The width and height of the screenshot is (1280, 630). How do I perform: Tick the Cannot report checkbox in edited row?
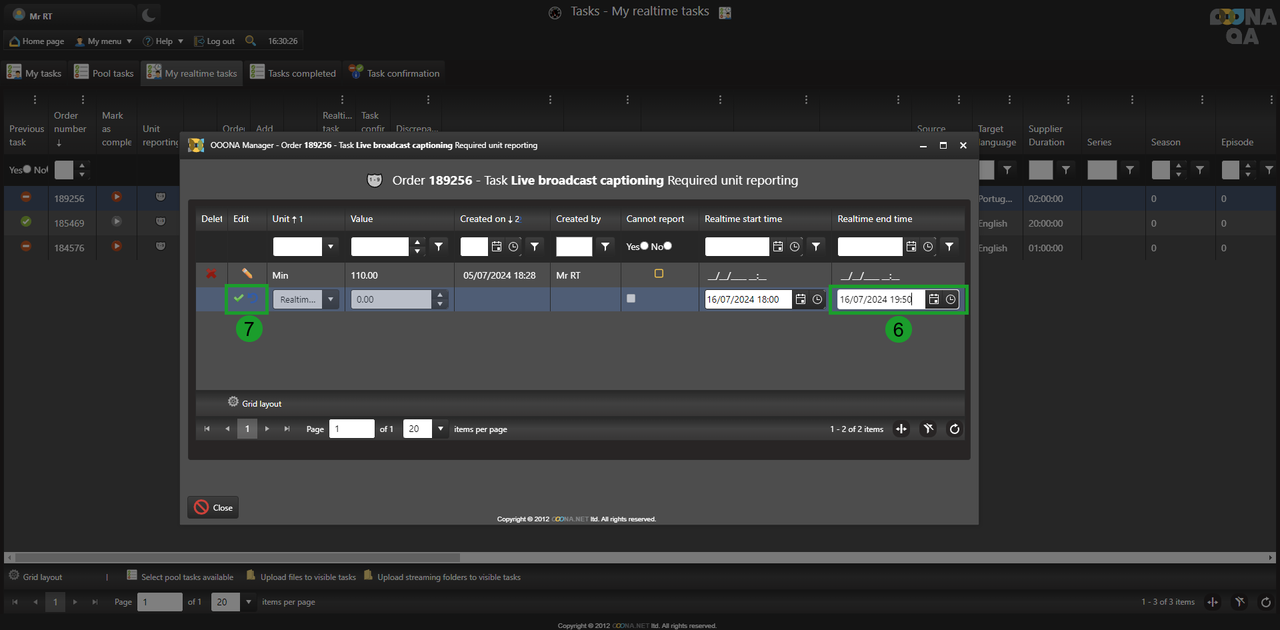click(630, 298)
